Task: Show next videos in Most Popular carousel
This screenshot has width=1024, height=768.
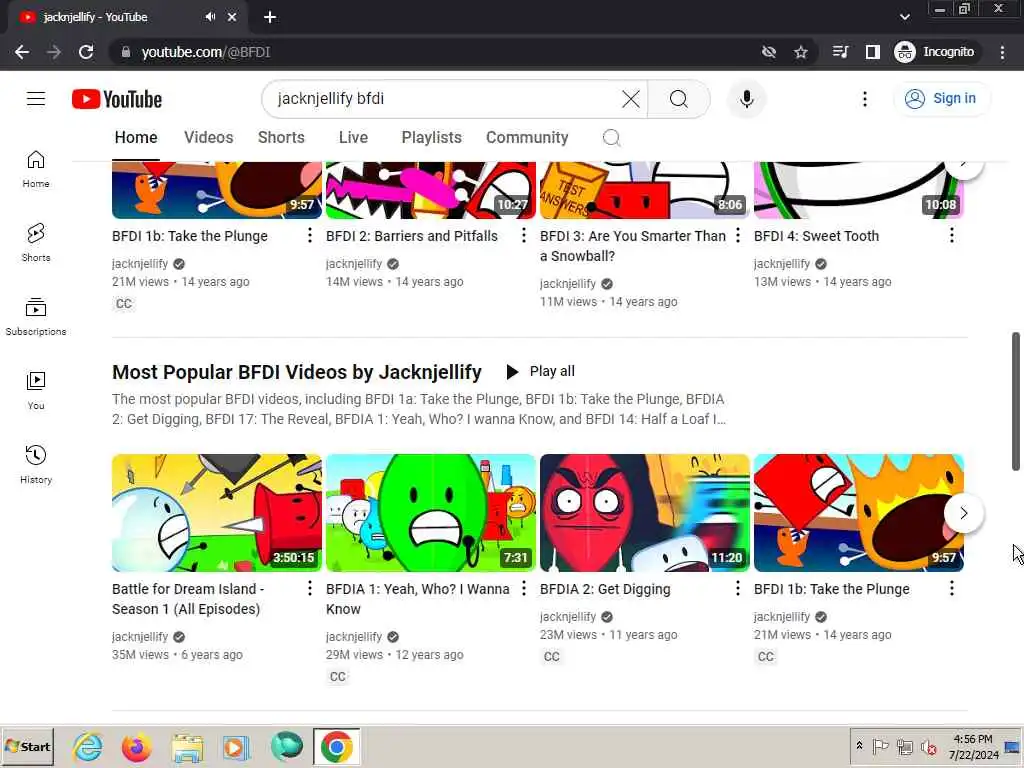Action: coord(964,513)
